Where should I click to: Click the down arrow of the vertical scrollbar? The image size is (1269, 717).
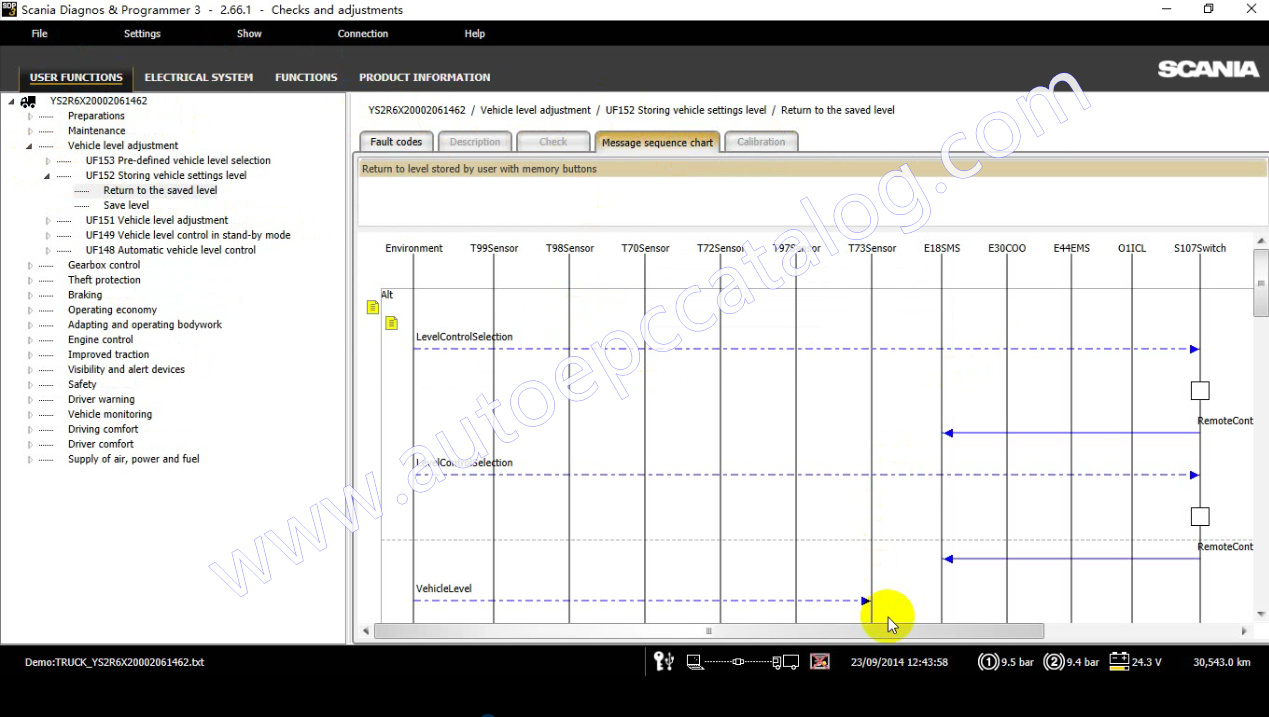click(1260, 614)
